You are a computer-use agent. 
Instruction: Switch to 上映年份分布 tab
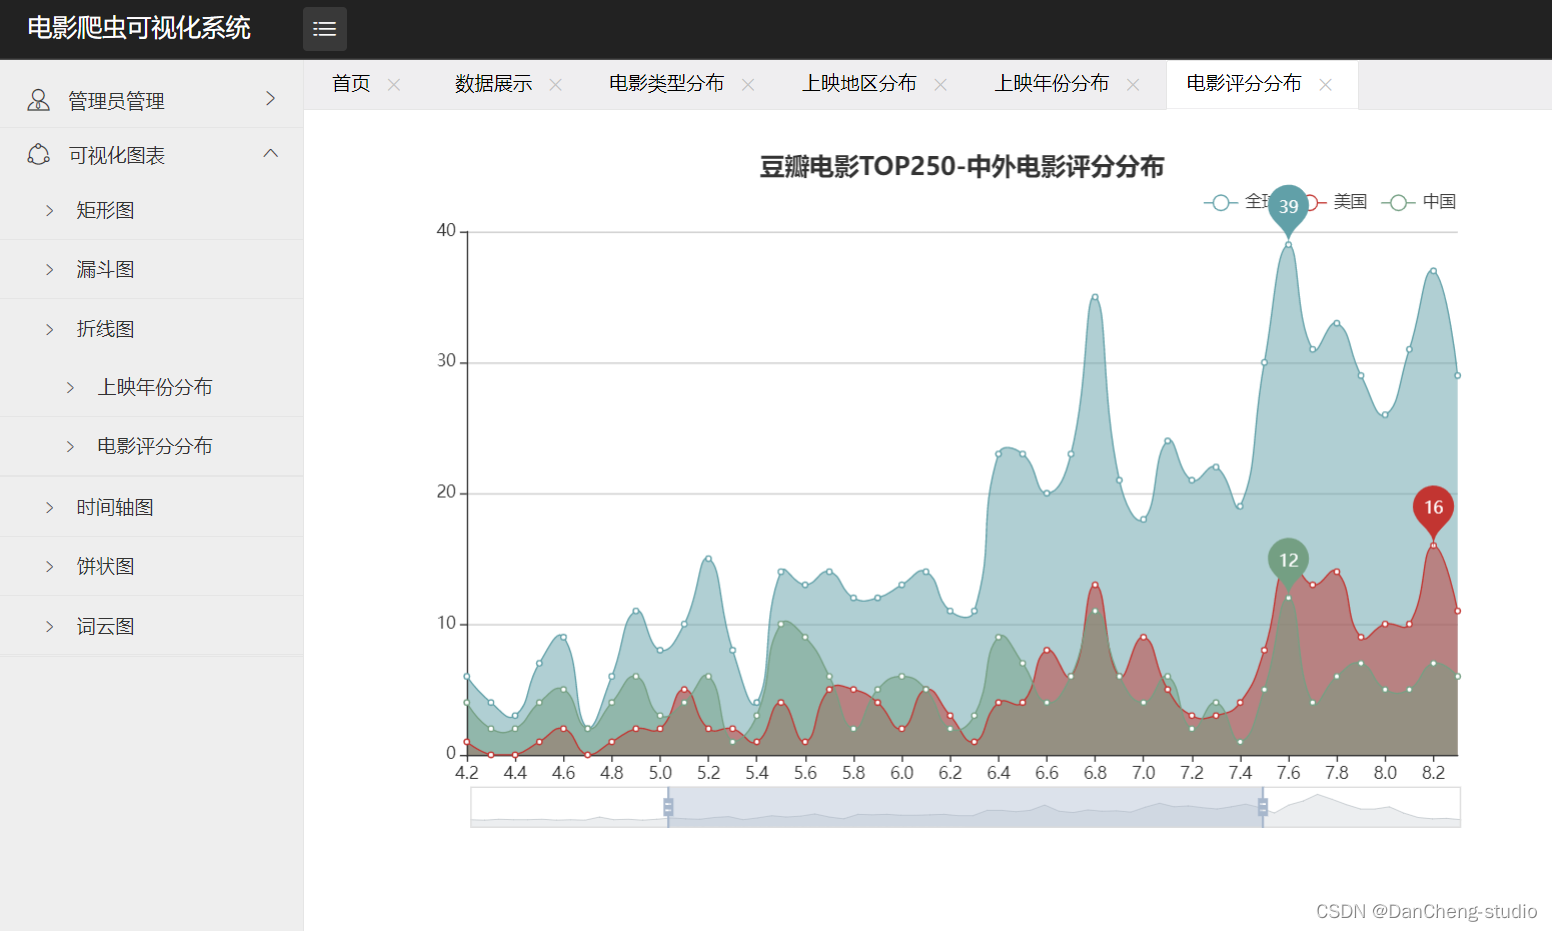tap(1051, 84)
